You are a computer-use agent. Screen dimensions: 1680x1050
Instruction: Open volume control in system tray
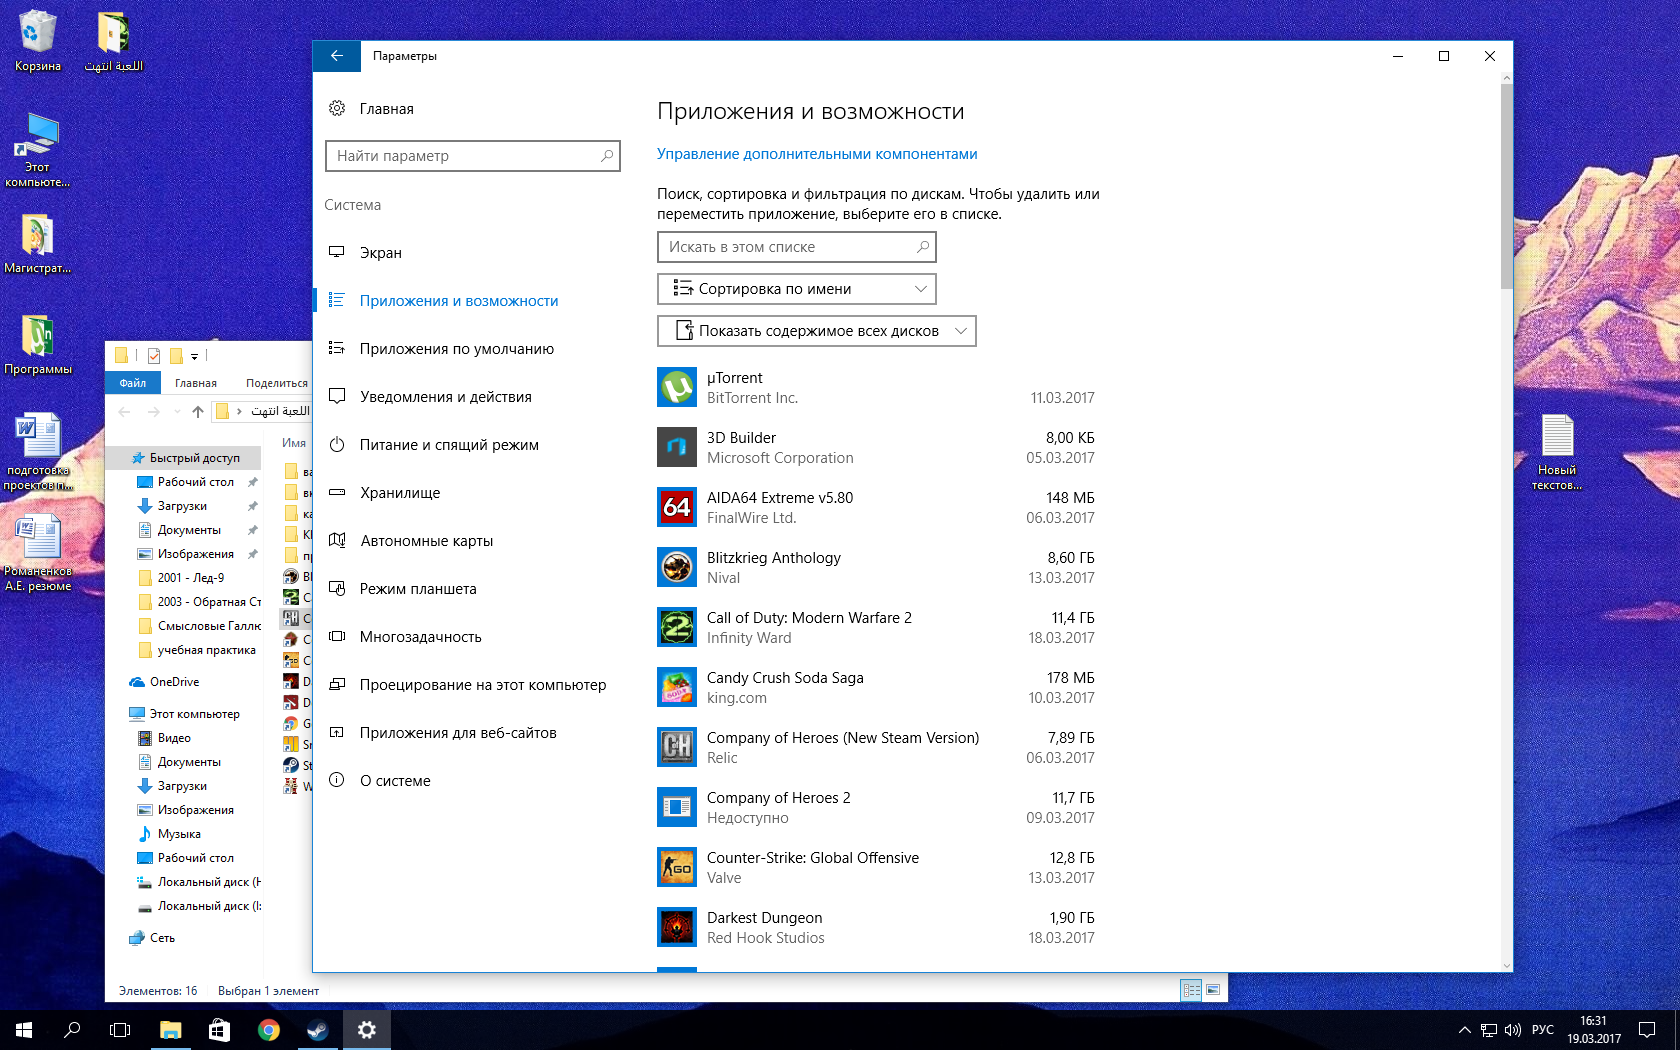click(1512, 1030)
